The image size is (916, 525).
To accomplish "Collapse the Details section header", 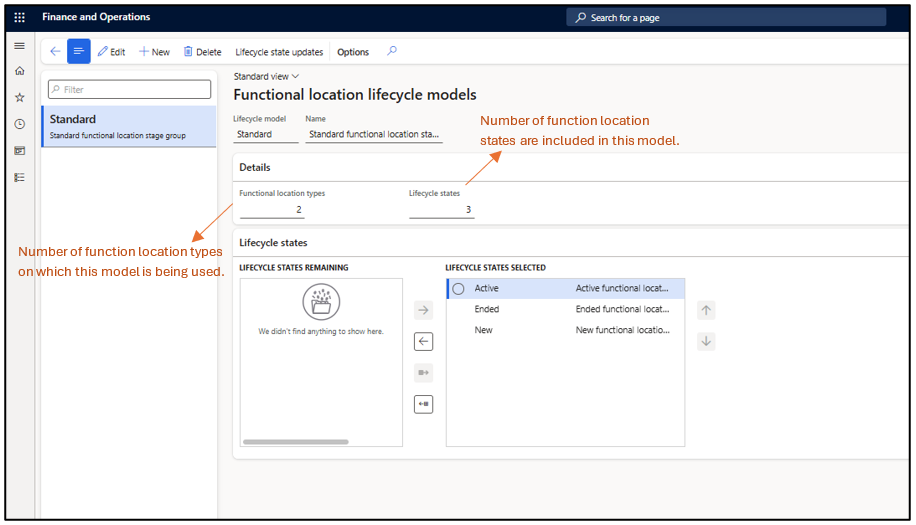I will click(571, 168).
